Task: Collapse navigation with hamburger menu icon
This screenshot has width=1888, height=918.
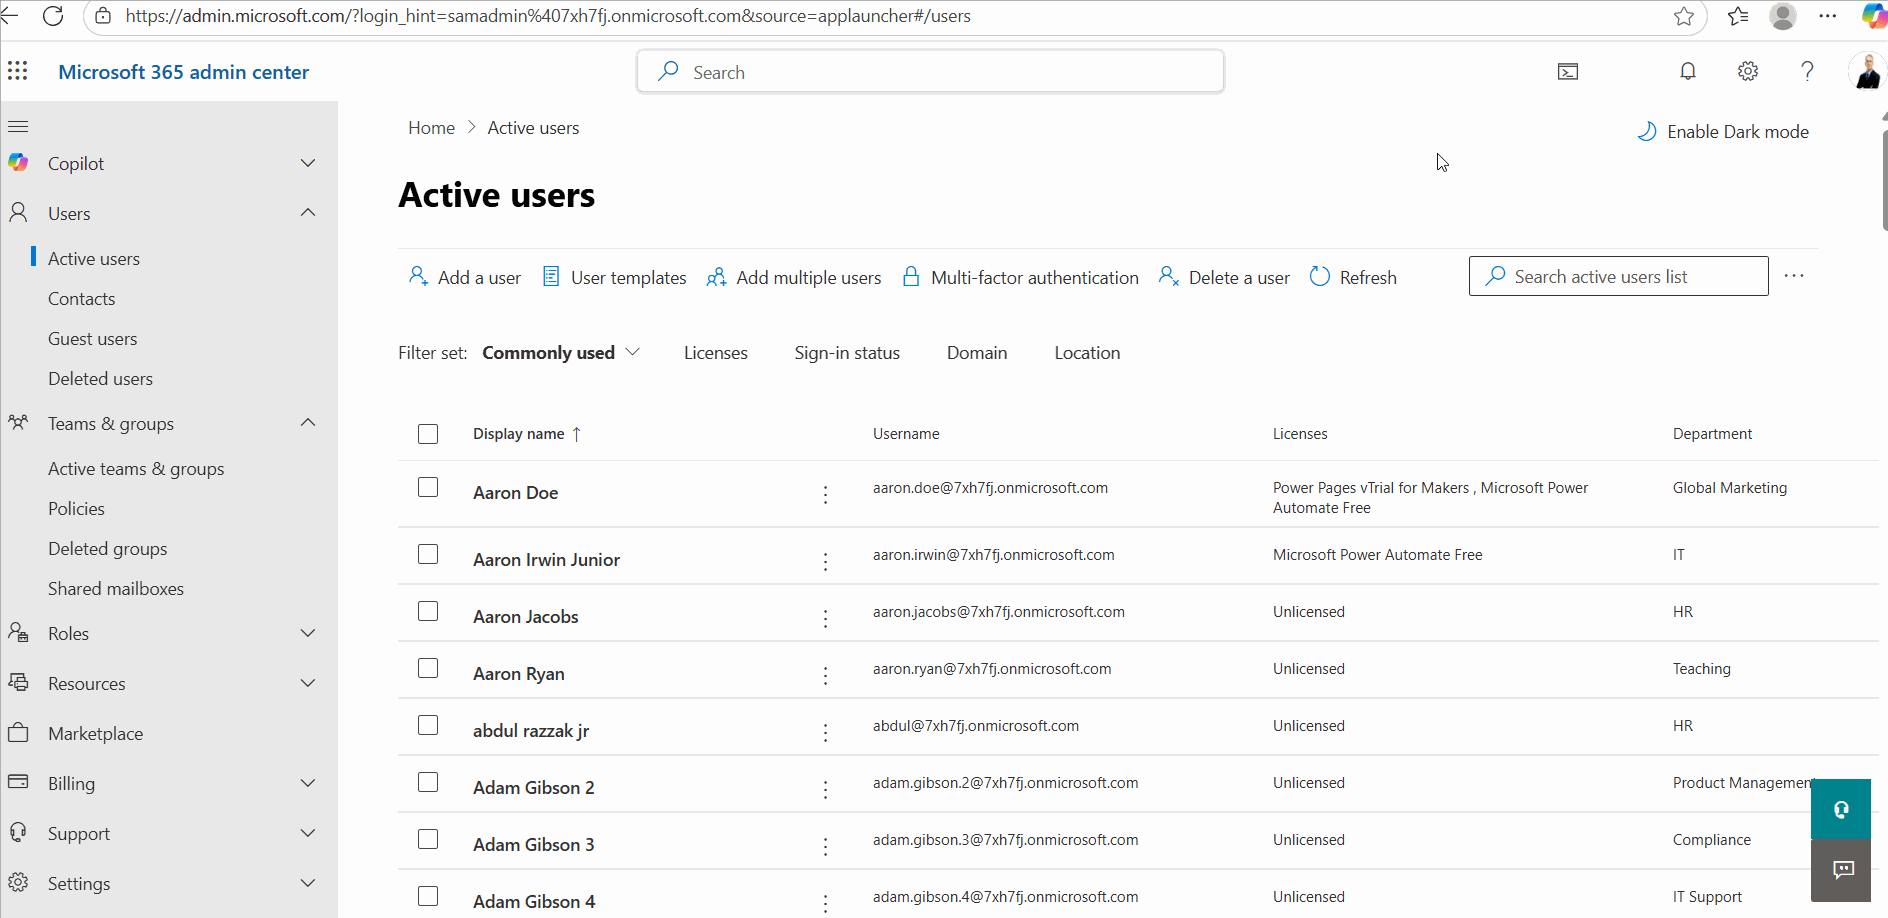Action: click(18, 127)
